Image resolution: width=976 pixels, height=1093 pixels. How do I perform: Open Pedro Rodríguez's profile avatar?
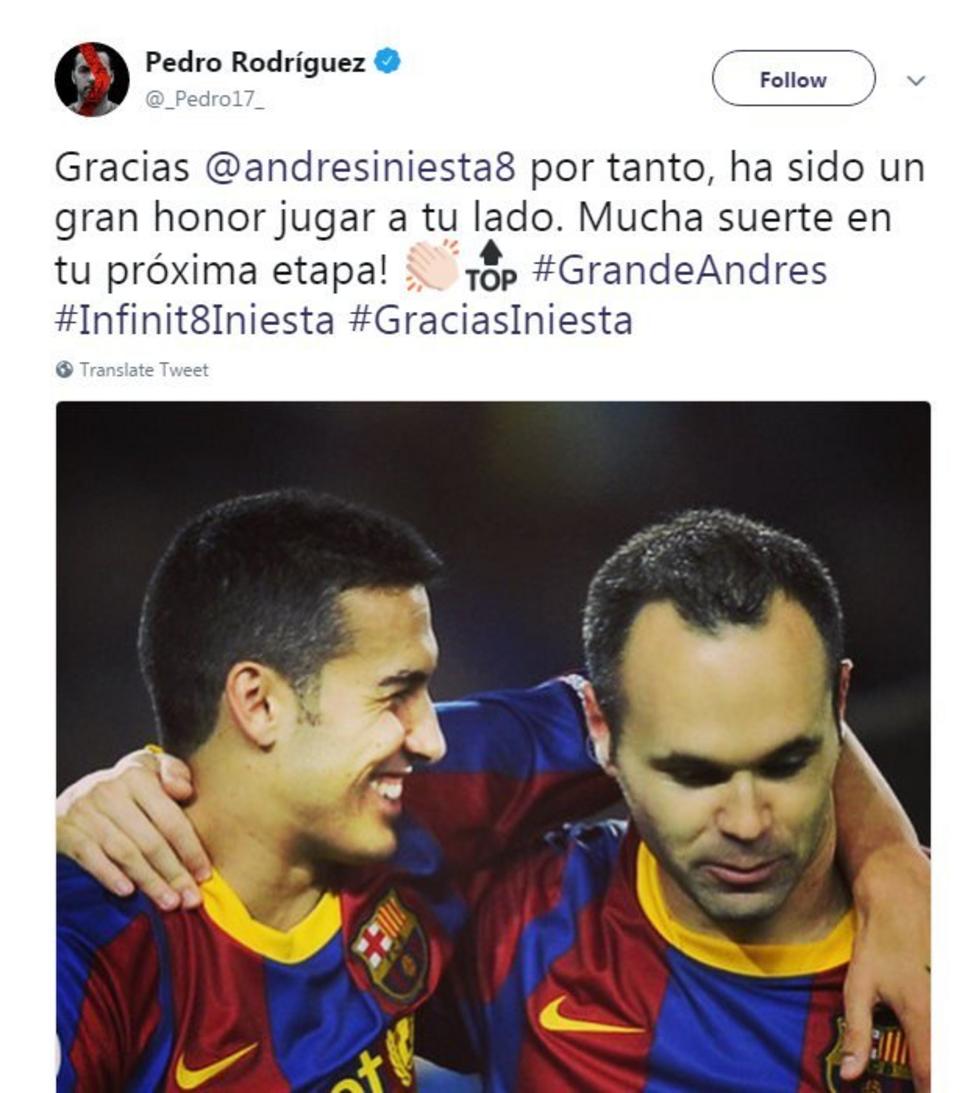(92, 79)
